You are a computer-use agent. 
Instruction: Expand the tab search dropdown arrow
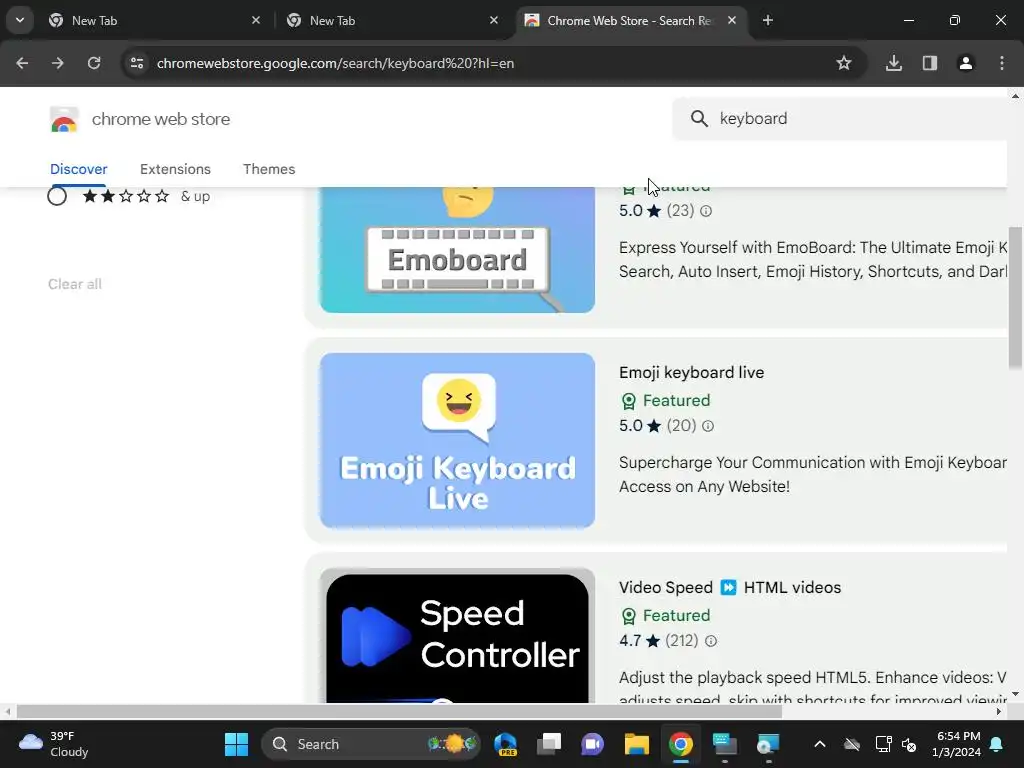(20, 20)
